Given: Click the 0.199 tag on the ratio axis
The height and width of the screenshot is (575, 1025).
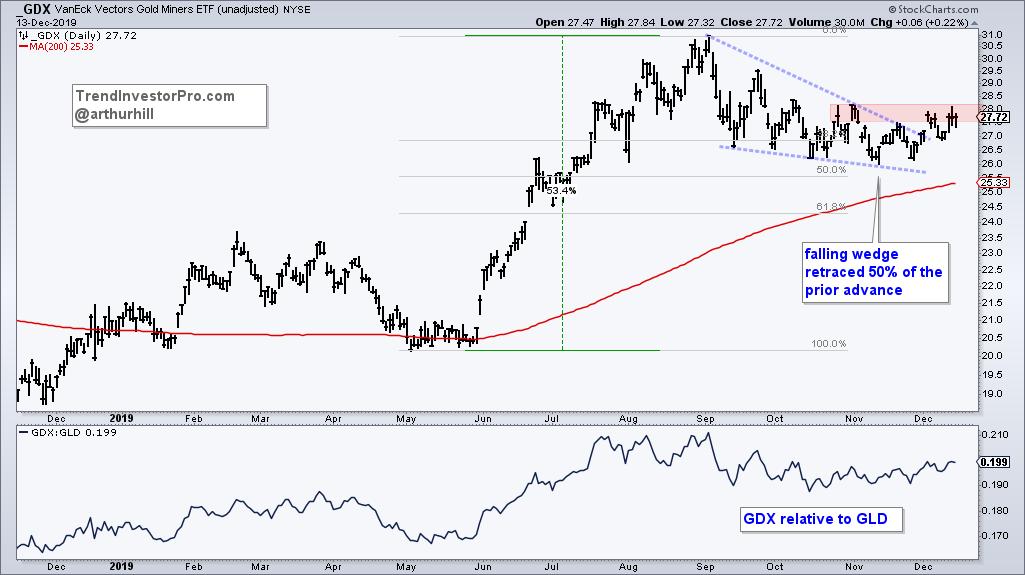Looking at the screenshot, I should coord(994,462).
